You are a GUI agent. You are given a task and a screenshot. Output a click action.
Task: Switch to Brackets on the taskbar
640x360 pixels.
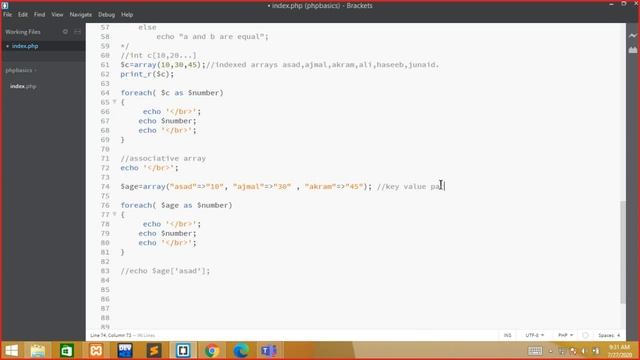183,351
